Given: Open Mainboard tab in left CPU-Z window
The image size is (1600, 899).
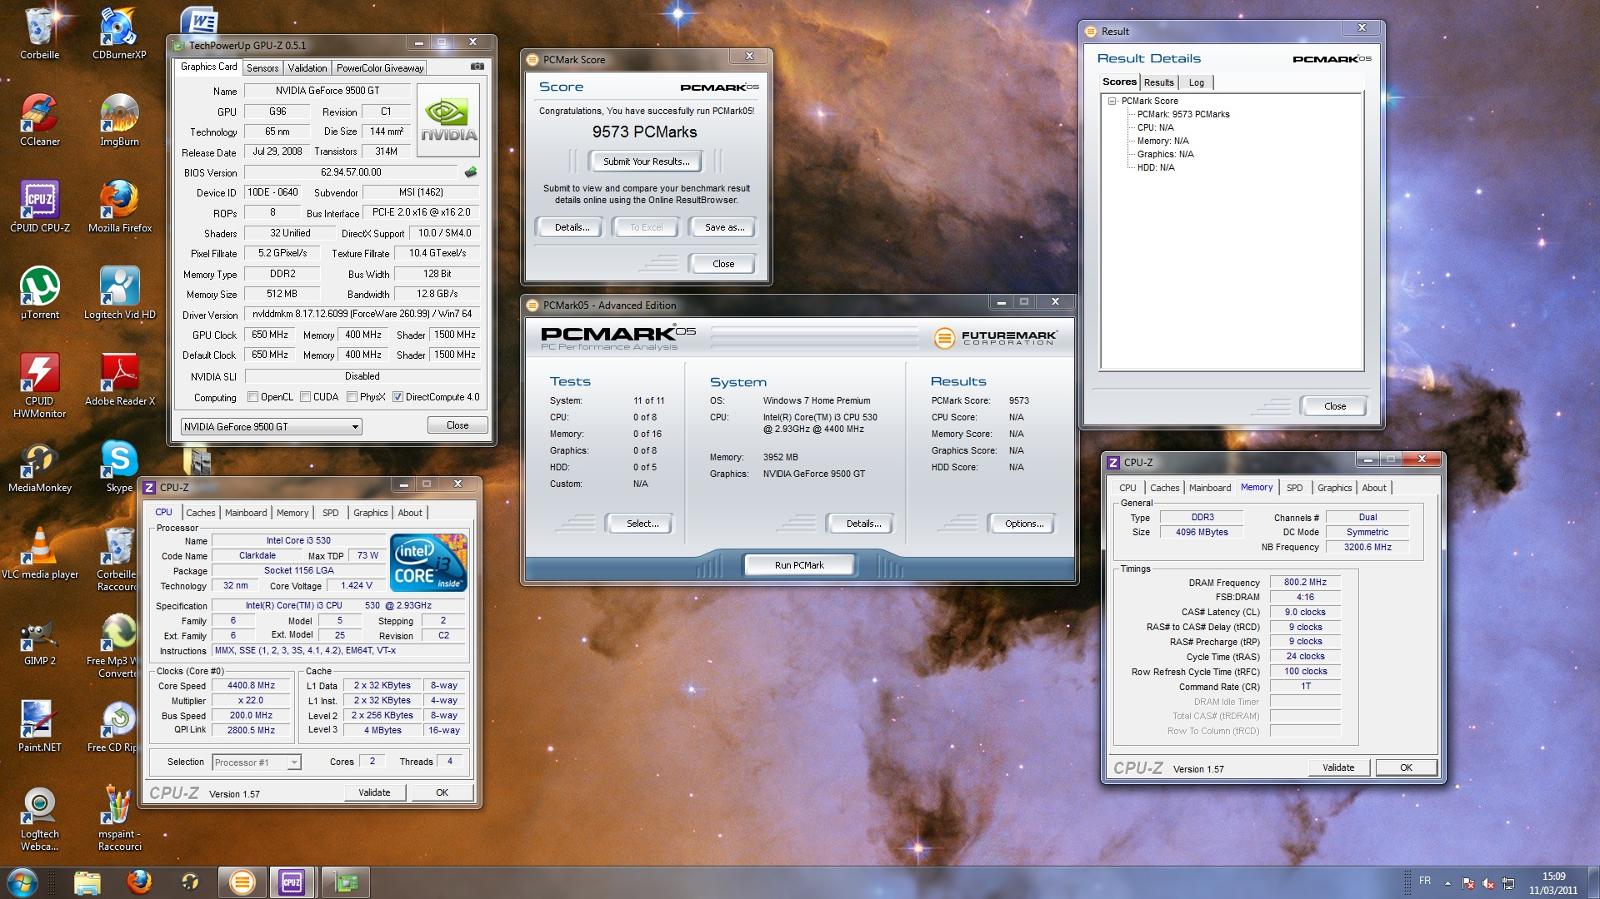Looking at the screenshot, I should point(246,512).
